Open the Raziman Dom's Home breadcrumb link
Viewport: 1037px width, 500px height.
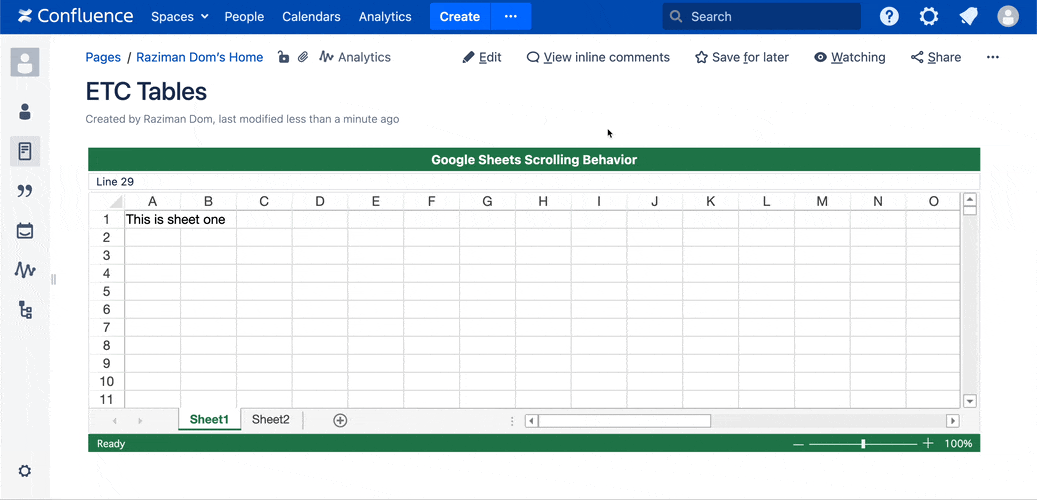pyautogui.click(x=199, y=58)
